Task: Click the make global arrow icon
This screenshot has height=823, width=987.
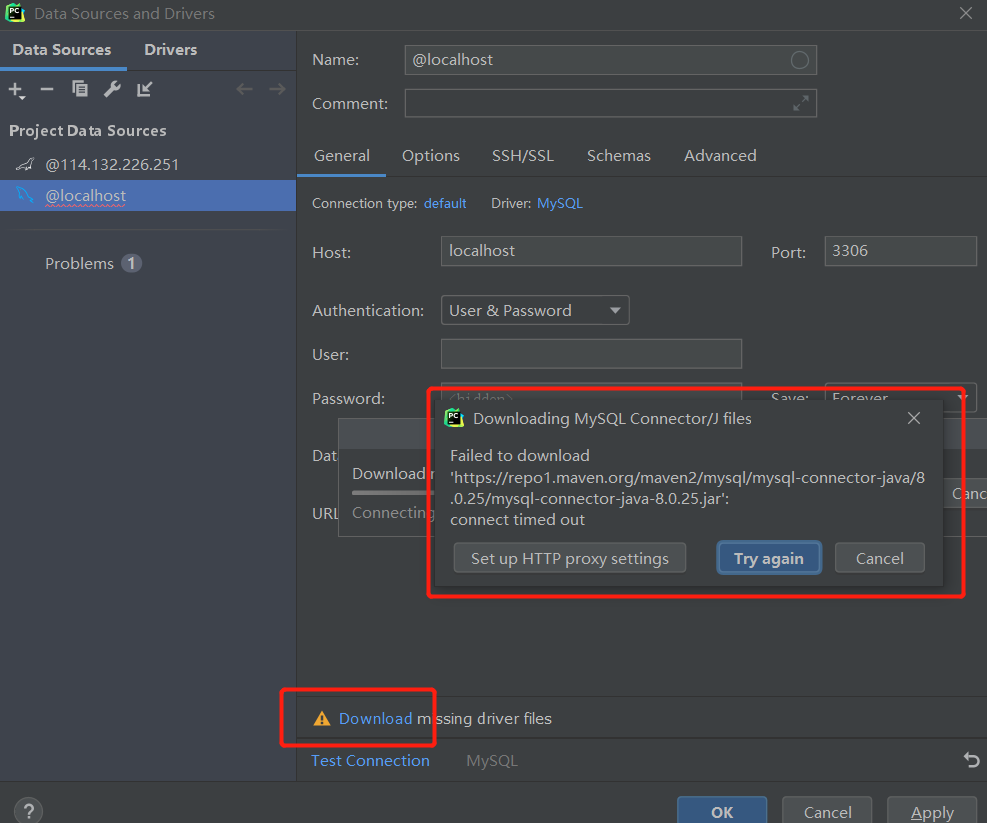Action: tap(144, 89)
